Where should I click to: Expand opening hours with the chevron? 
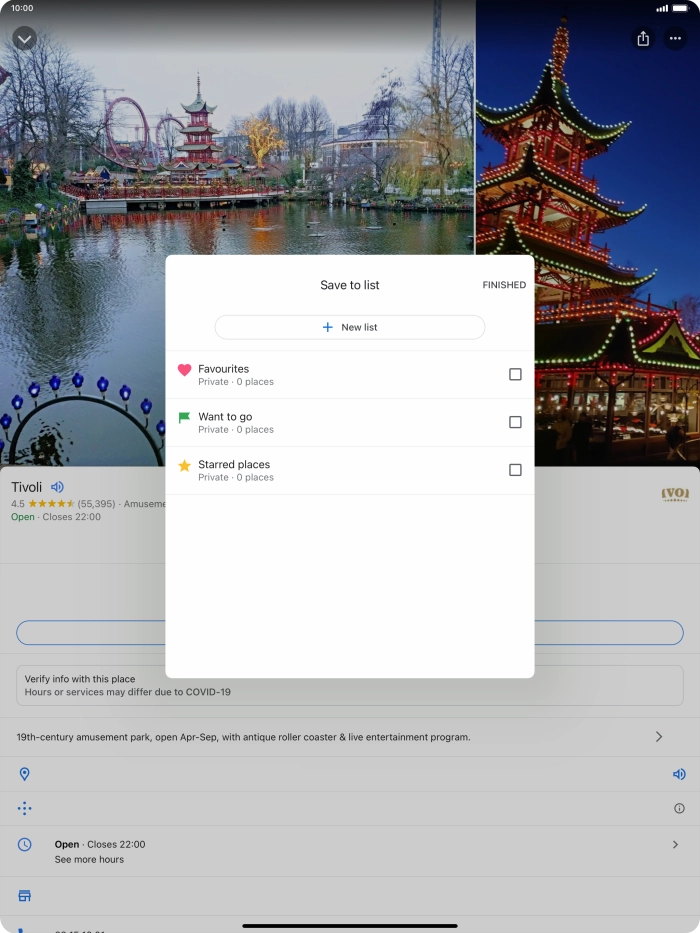[675, 845]
